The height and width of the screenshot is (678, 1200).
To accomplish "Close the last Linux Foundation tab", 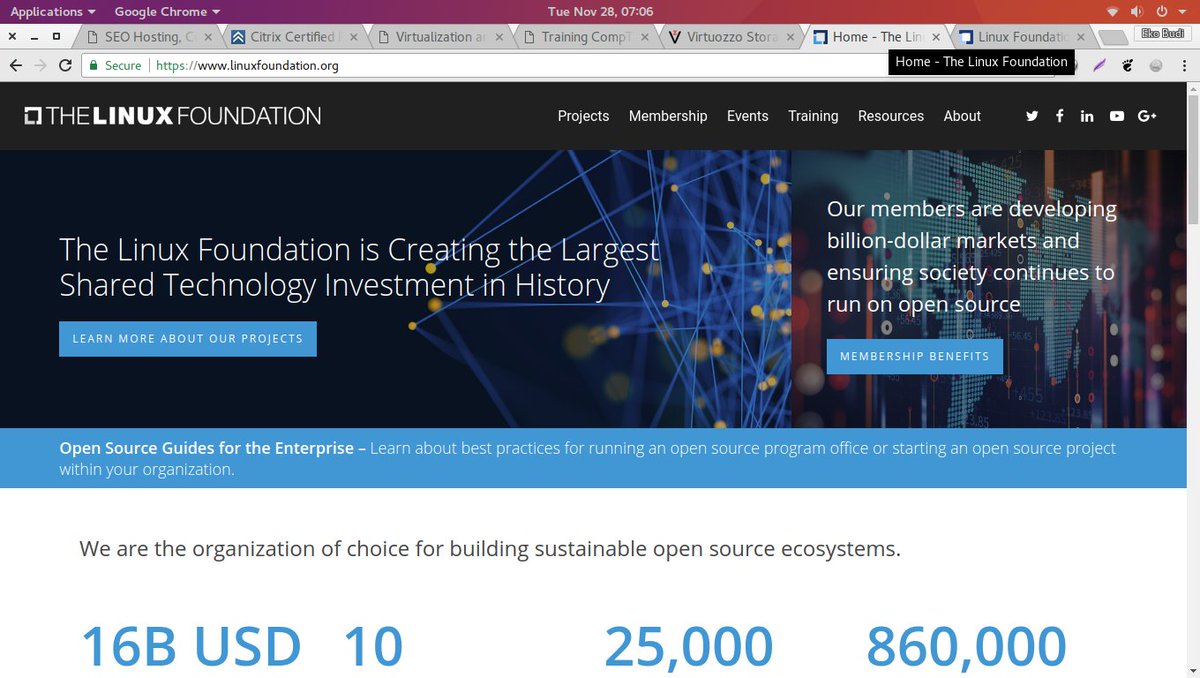I will pyautogui.click(x=1081, y=37).
